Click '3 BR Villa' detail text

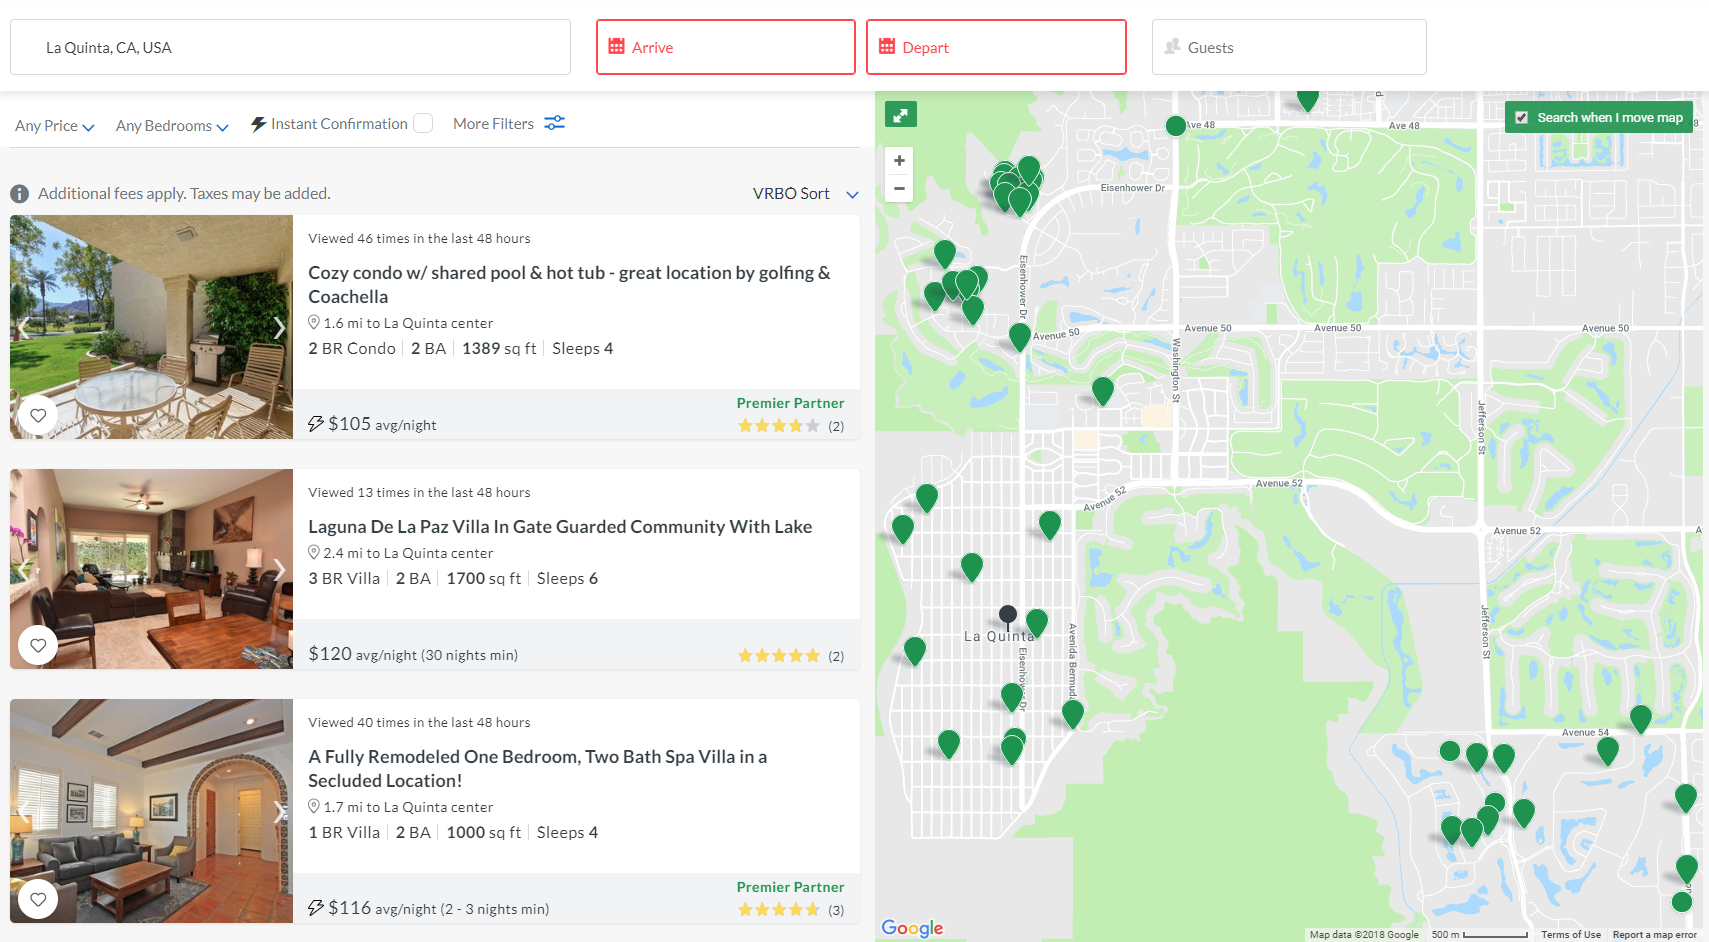click(x=344, y=579)
